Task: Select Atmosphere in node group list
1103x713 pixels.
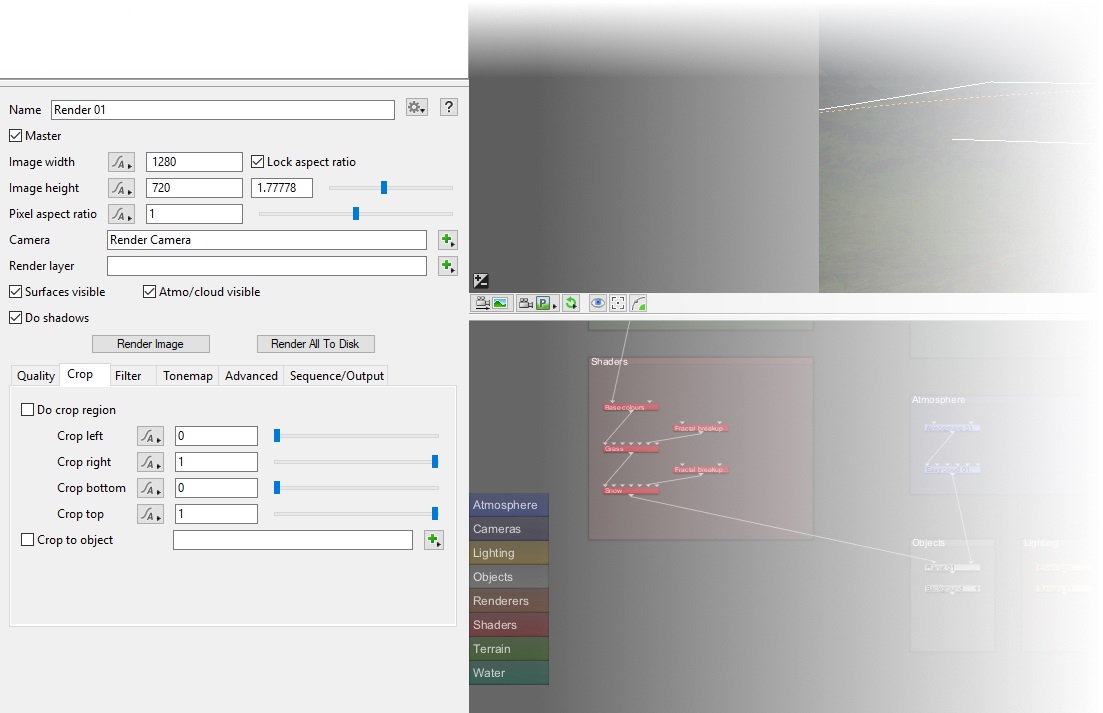Action: [x=509, y=505]
